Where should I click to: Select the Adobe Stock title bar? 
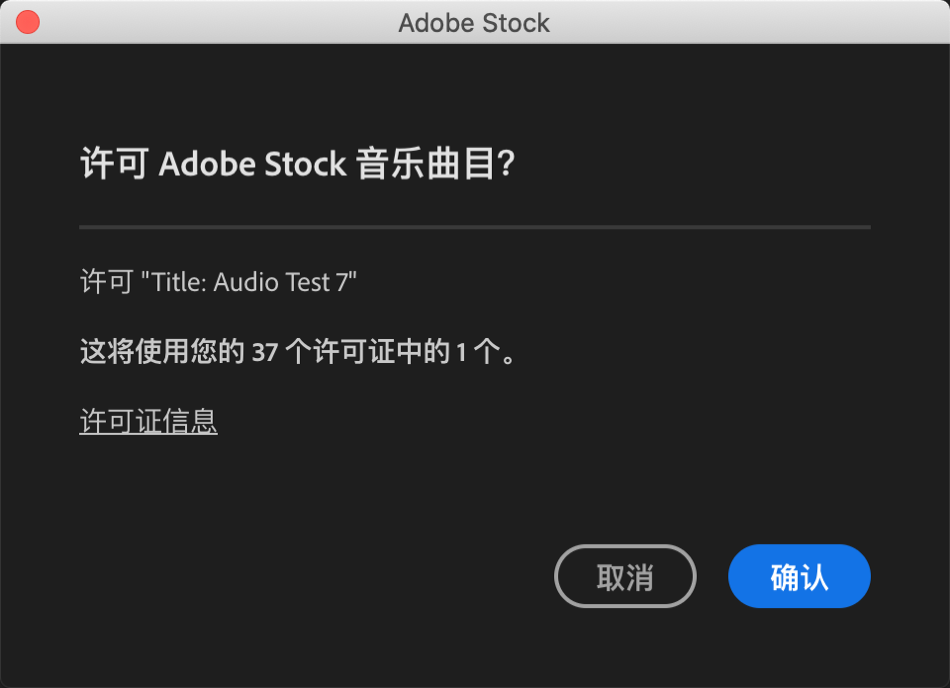(475, 22)
